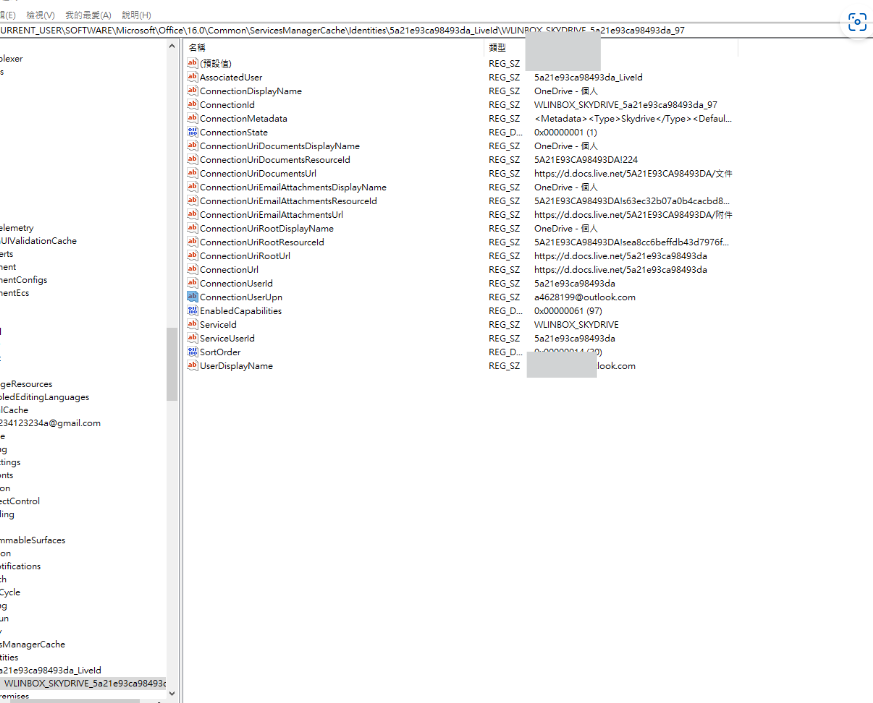The image size is (873, 703).
Task: Click the string icon beside ServiceId
Action: [x=193, y=325]
